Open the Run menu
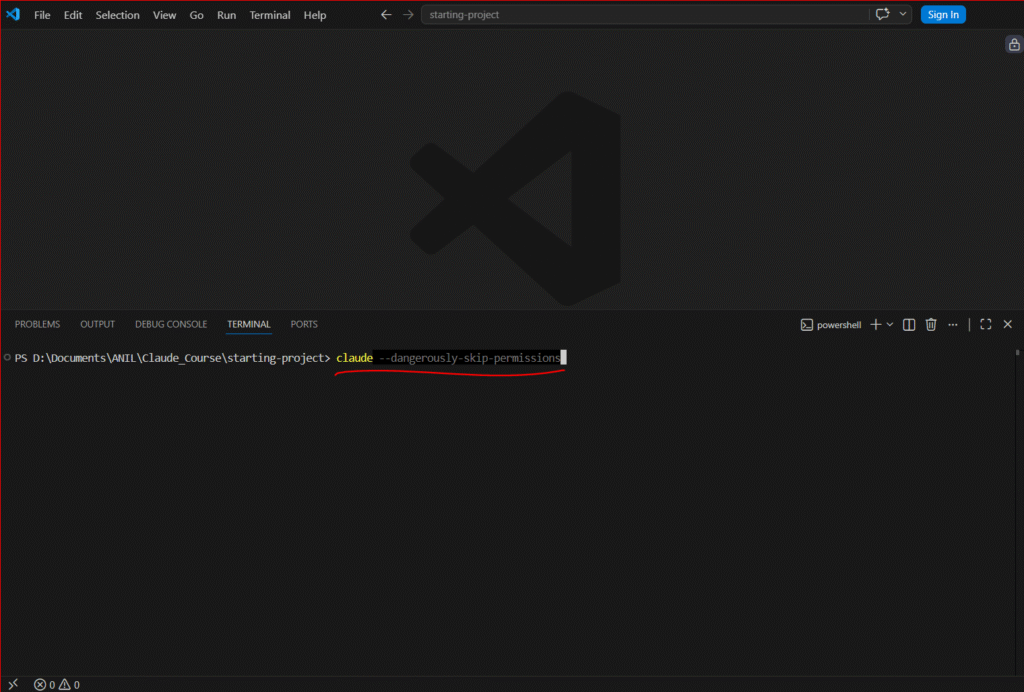This screenshot has width=1024, height=692. point(227,15)
